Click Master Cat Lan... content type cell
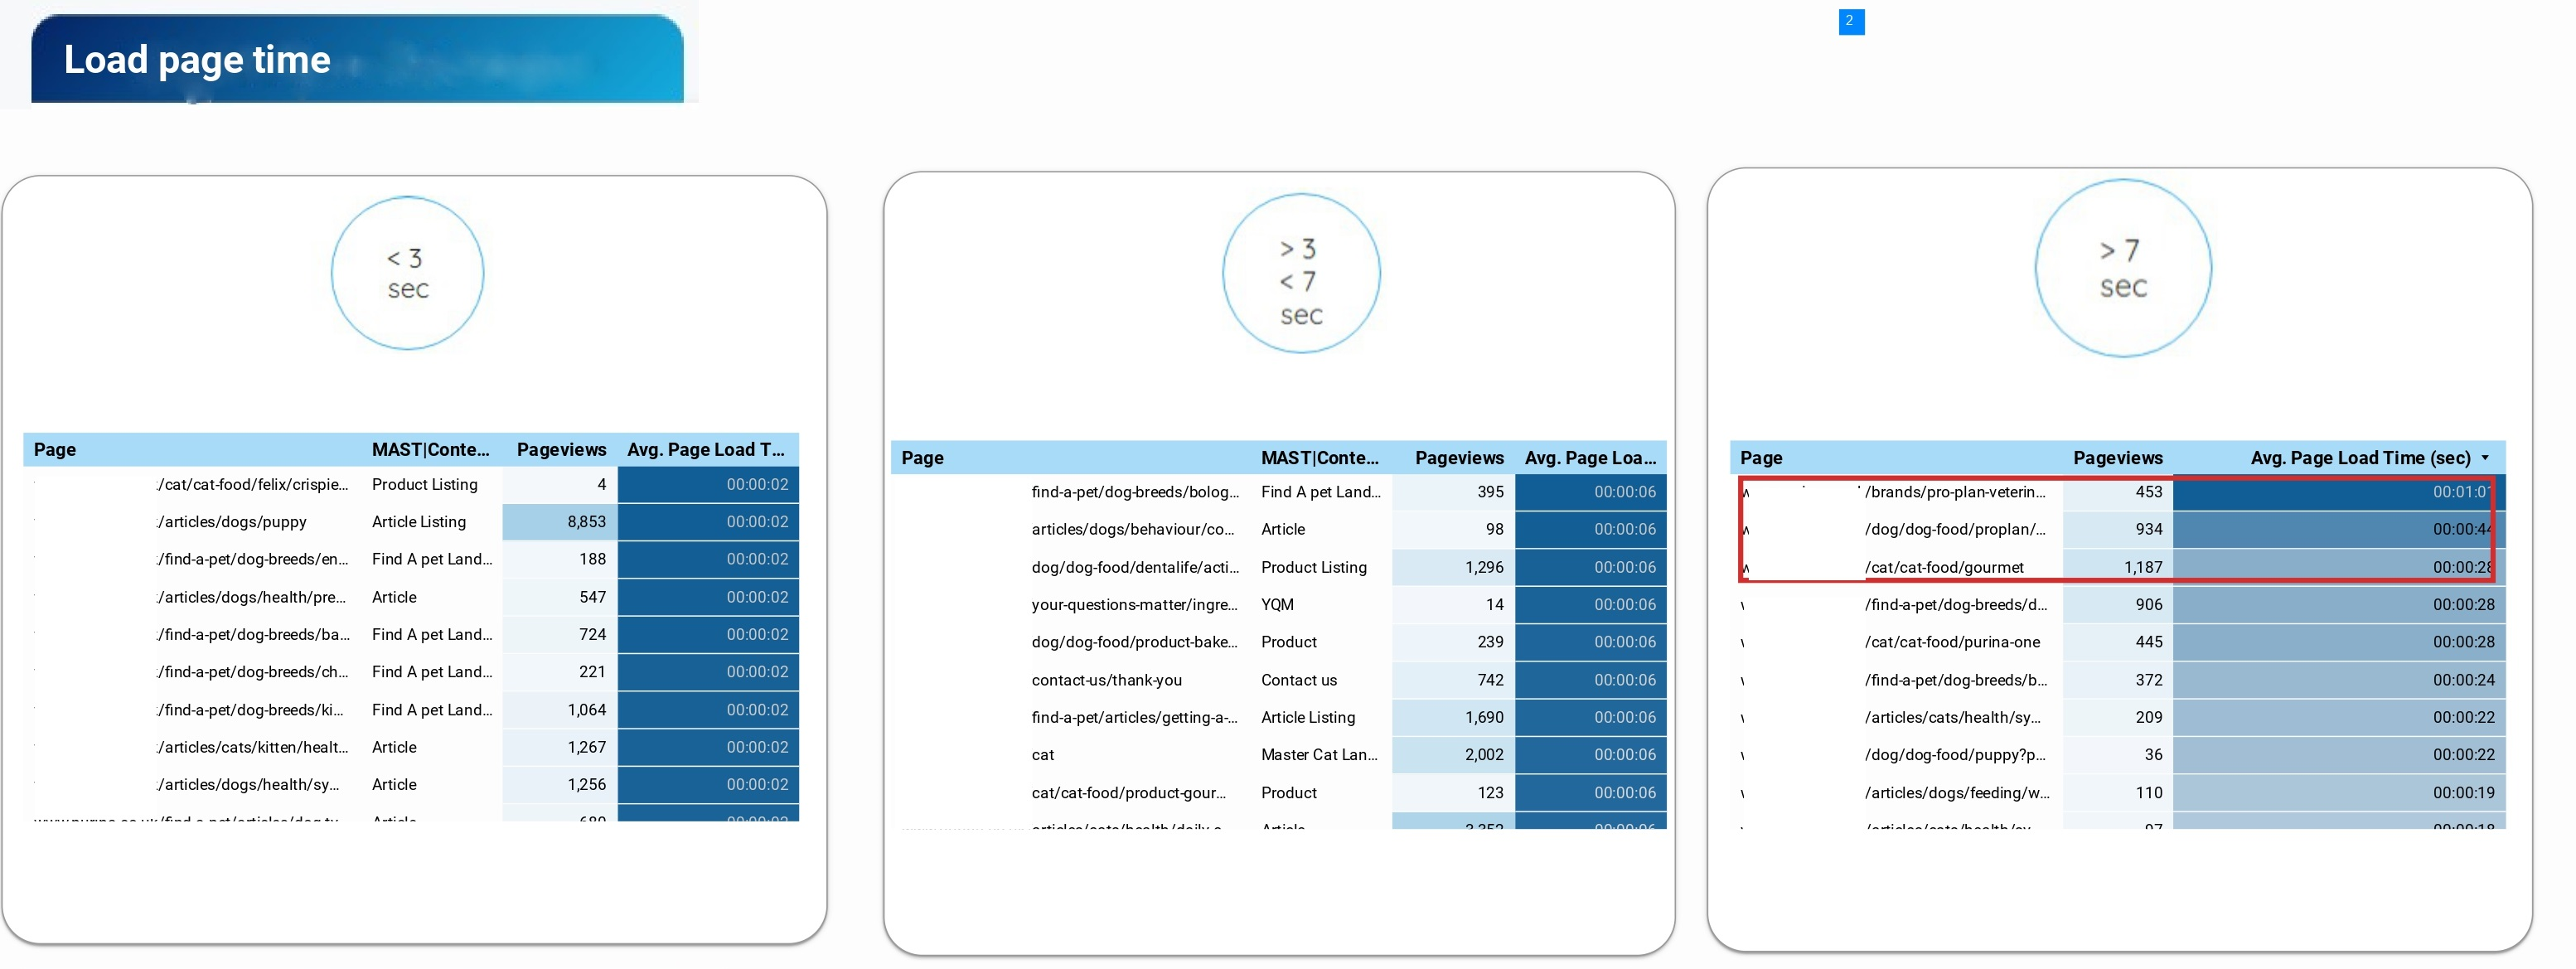The width and height of the screenshot is (2576, 969). pyautogui.click(x=1319, y=755)
